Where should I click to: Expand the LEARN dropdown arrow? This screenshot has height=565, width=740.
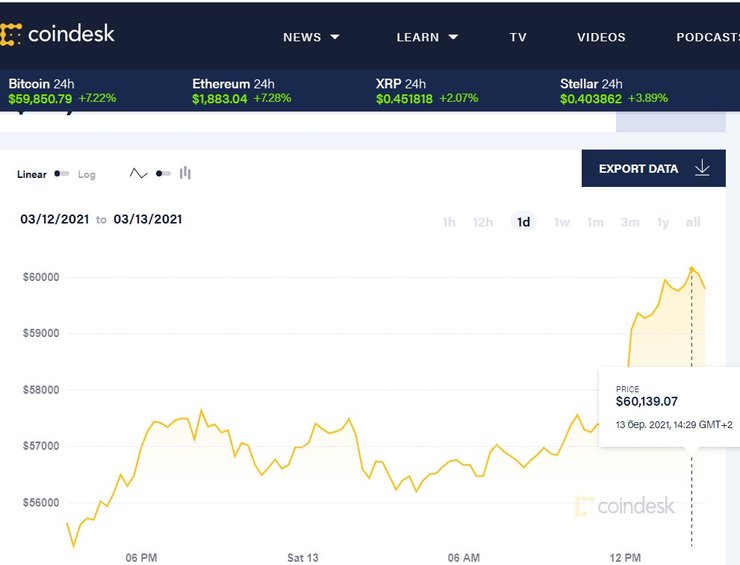click(453, 37)
